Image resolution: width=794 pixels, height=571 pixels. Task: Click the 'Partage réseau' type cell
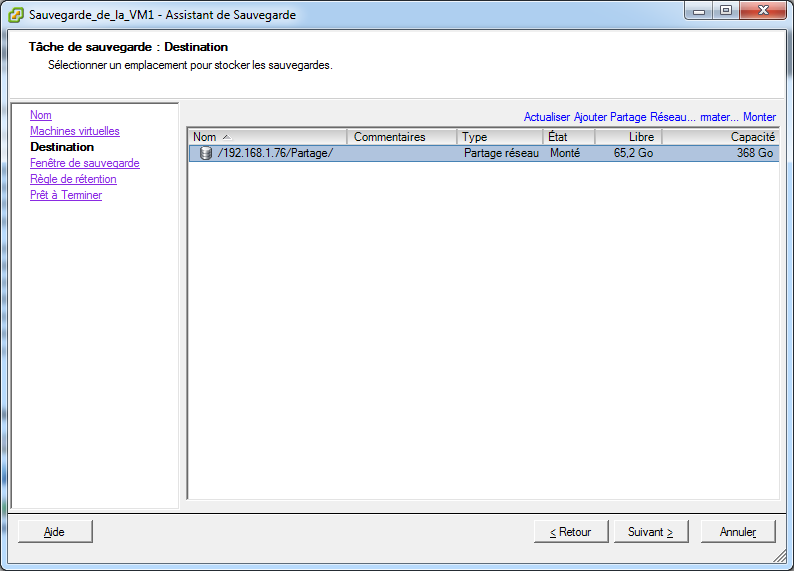[x=501, y=153]
